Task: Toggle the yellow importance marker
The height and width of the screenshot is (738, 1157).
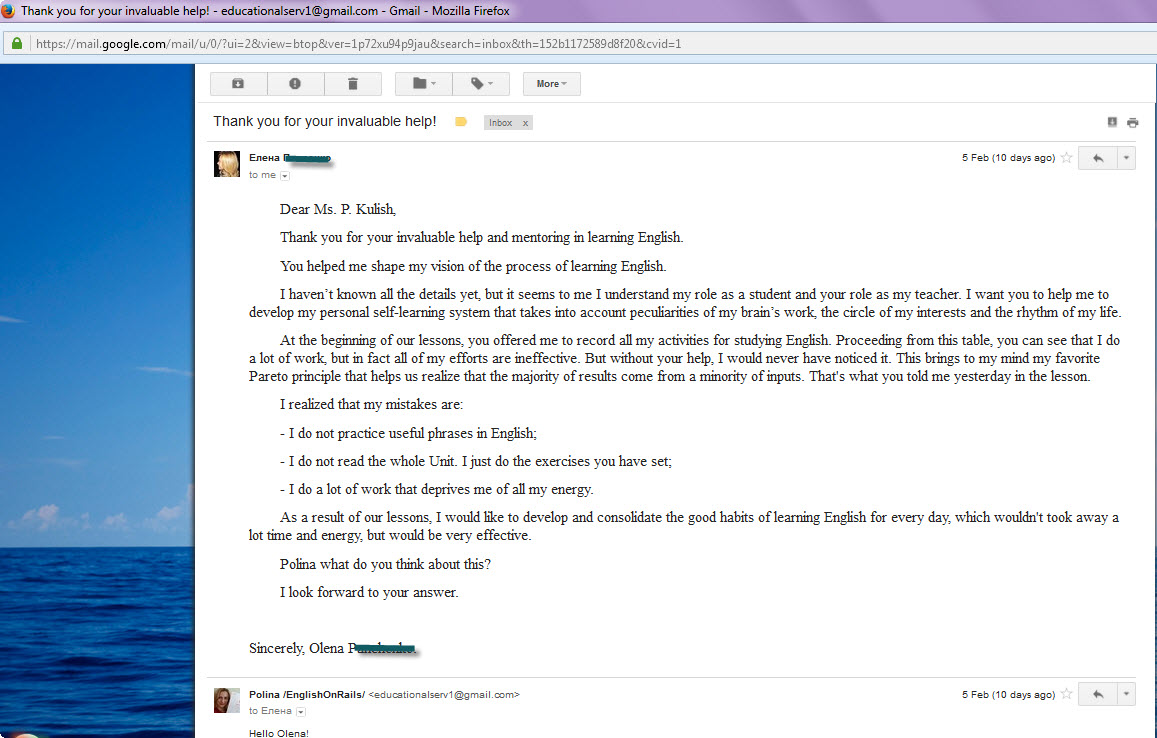Action: click(x=461, y=122)
